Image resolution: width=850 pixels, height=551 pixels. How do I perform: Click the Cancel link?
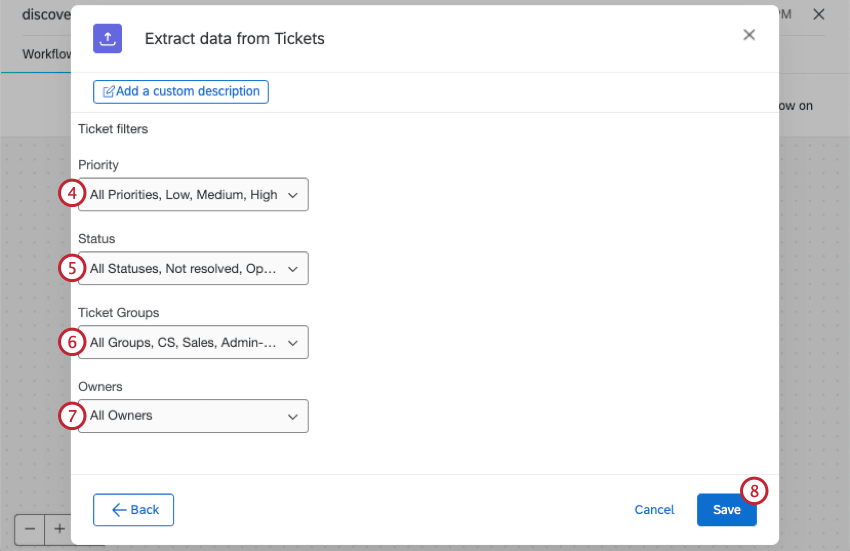pos(654,510)
